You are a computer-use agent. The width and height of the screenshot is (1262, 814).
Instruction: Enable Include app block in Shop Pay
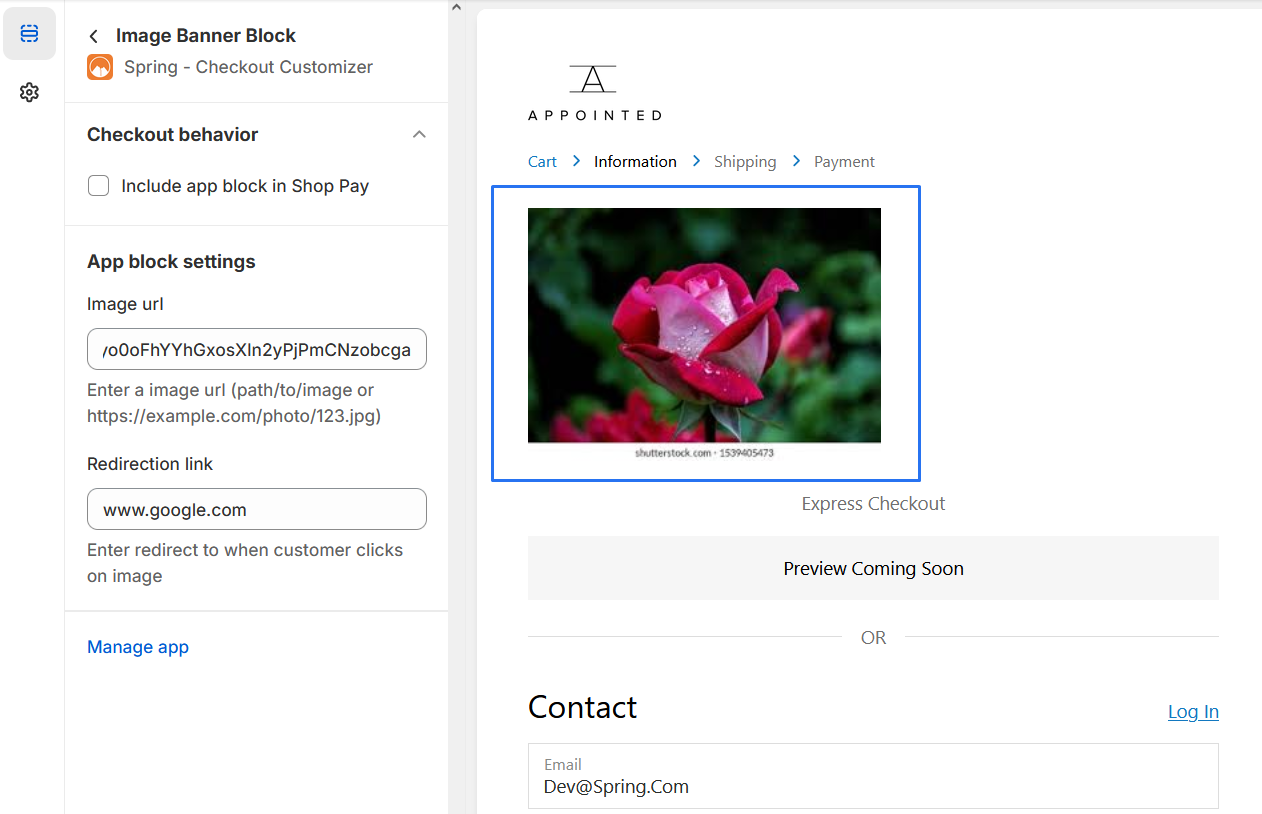(x=99, y=186)
